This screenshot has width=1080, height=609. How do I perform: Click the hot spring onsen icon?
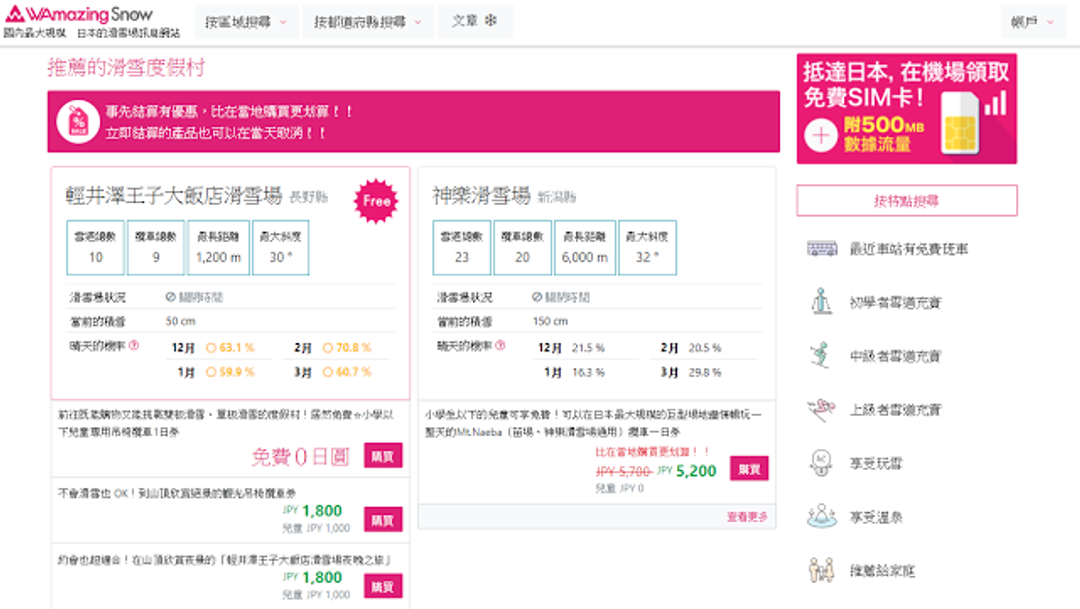click(821, 517)
